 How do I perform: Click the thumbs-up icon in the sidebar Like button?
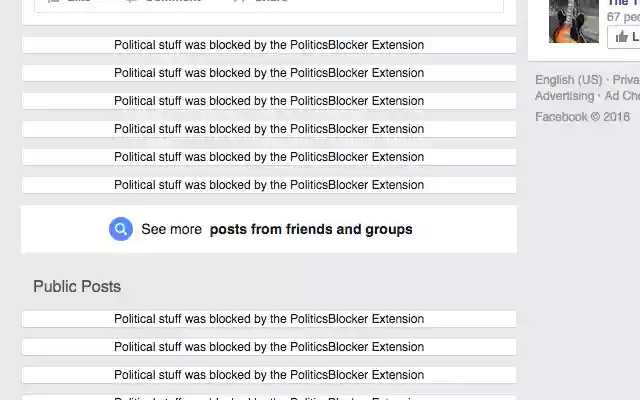coord(622,37)
